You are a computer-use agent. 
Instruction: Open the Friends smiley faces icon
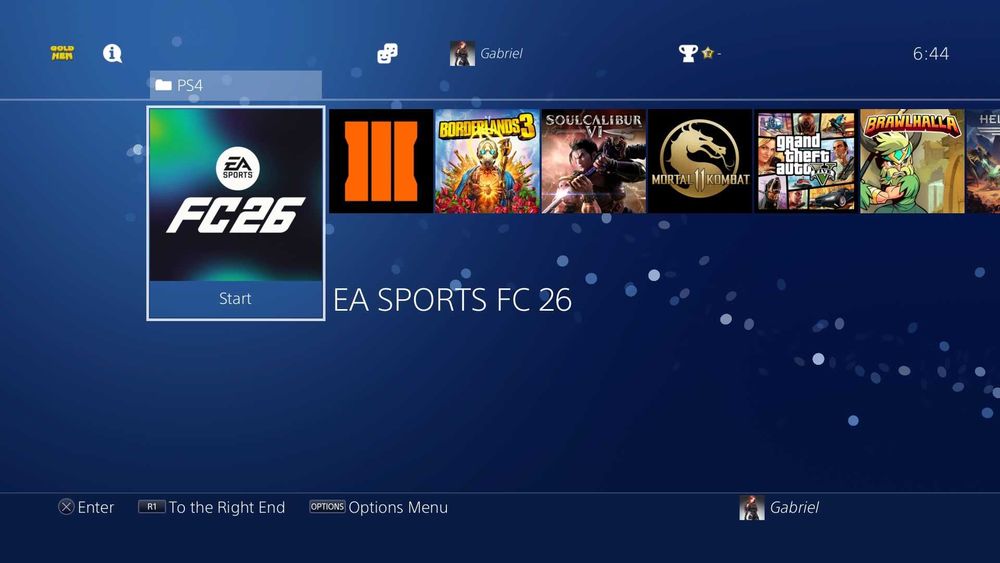click(387, 53)
